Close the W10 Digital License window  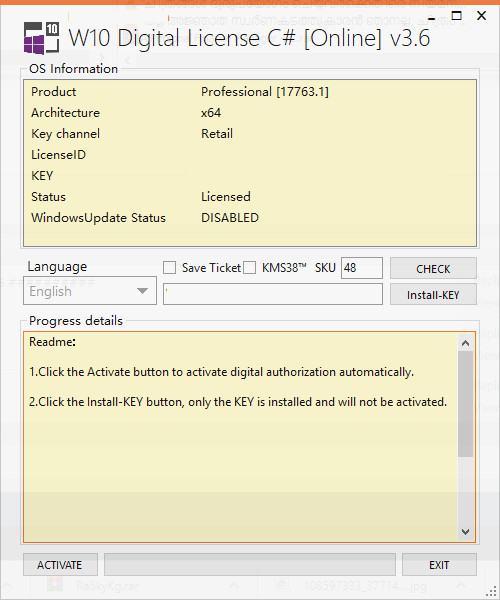tap(482, 16)
